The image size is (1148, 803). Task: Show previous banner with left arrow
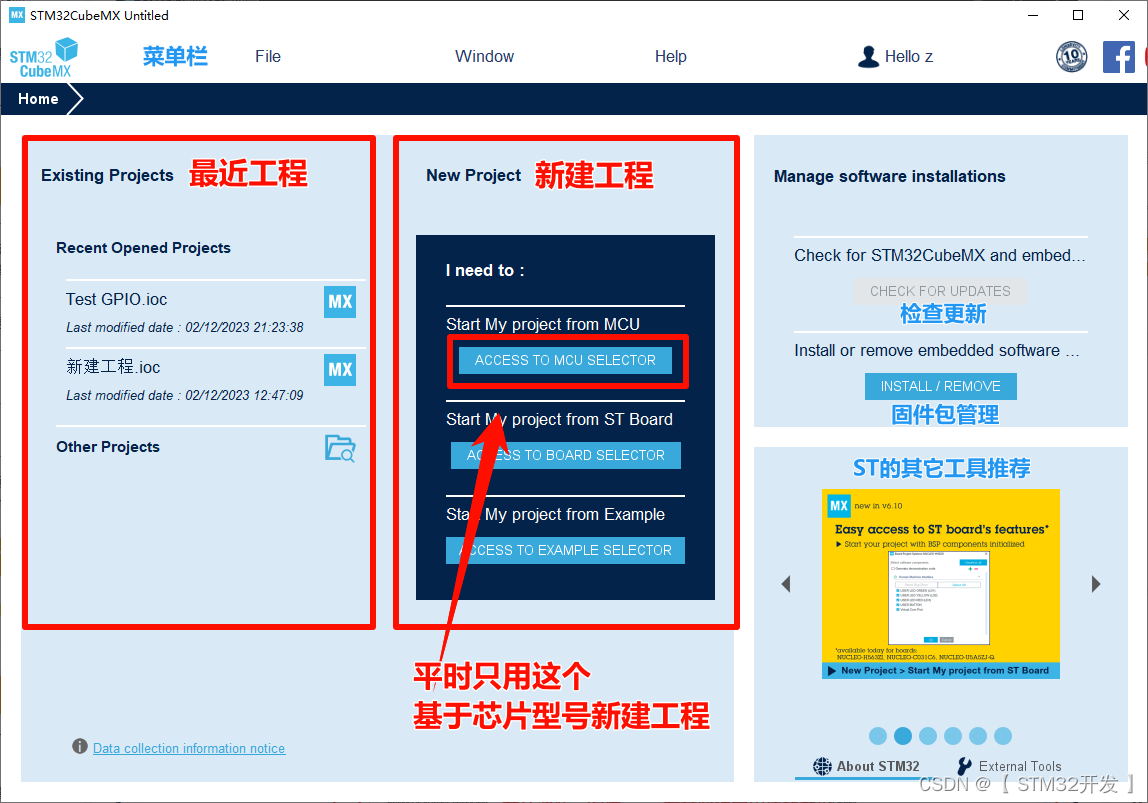(786, 583)
